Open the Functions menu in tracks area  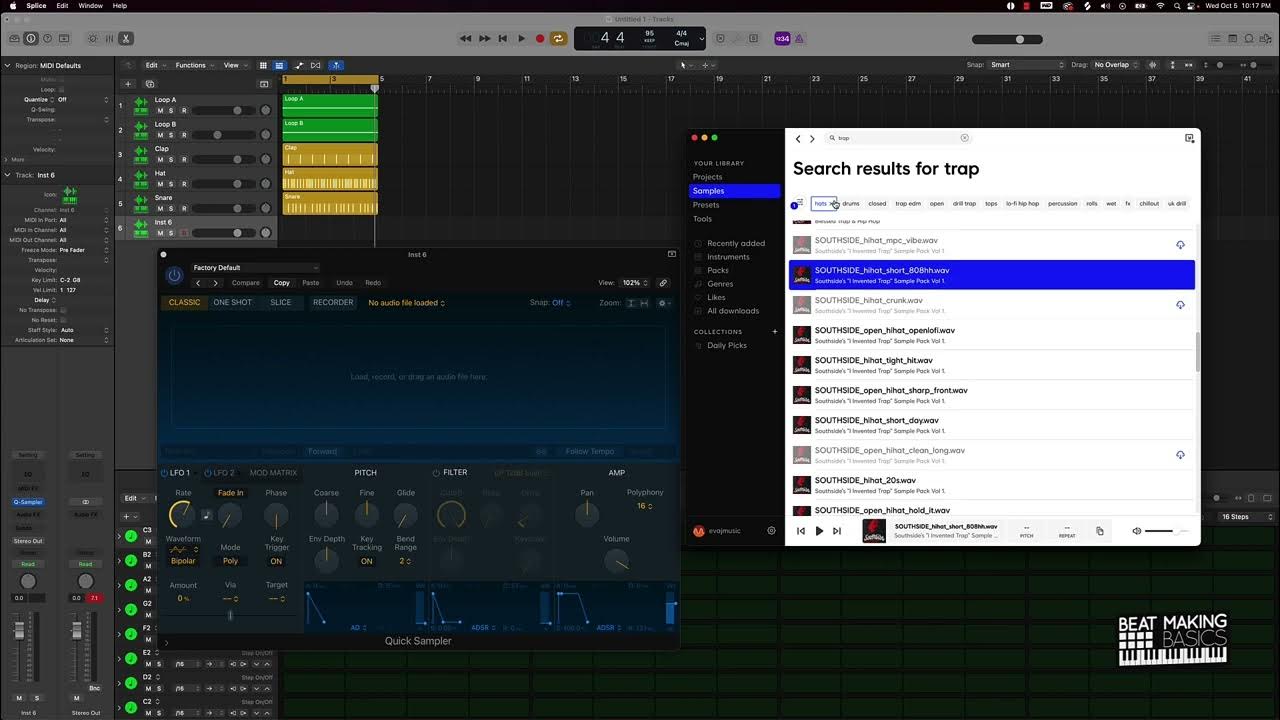pos(194,65)
